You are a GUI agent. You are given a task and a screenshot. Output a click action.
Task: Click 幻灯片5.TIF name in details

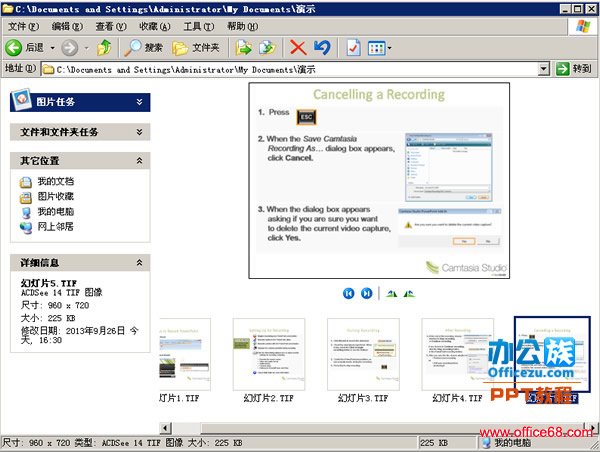pos(49,283)
